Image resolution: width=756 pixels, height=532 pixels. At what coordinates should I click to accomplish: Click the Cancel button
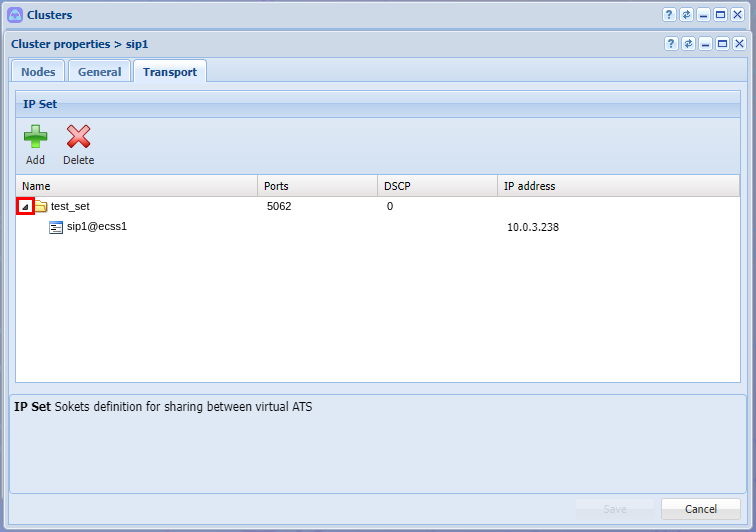(701, 509)
